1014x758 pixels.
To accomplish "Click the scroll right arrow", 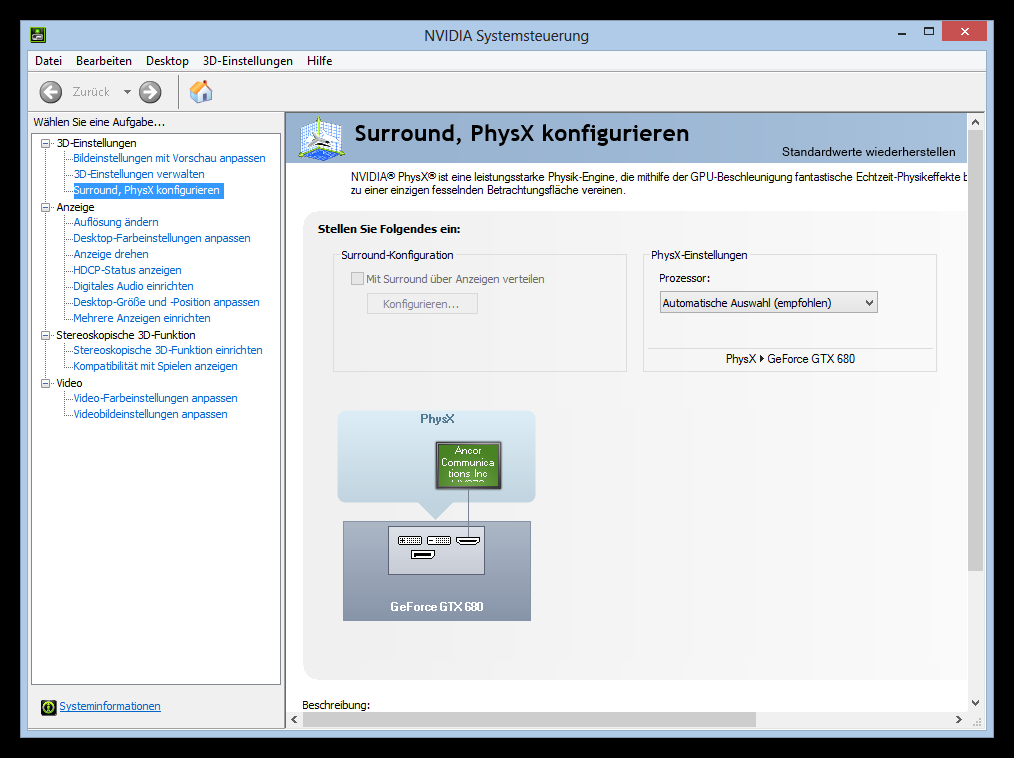I will 959,719.
